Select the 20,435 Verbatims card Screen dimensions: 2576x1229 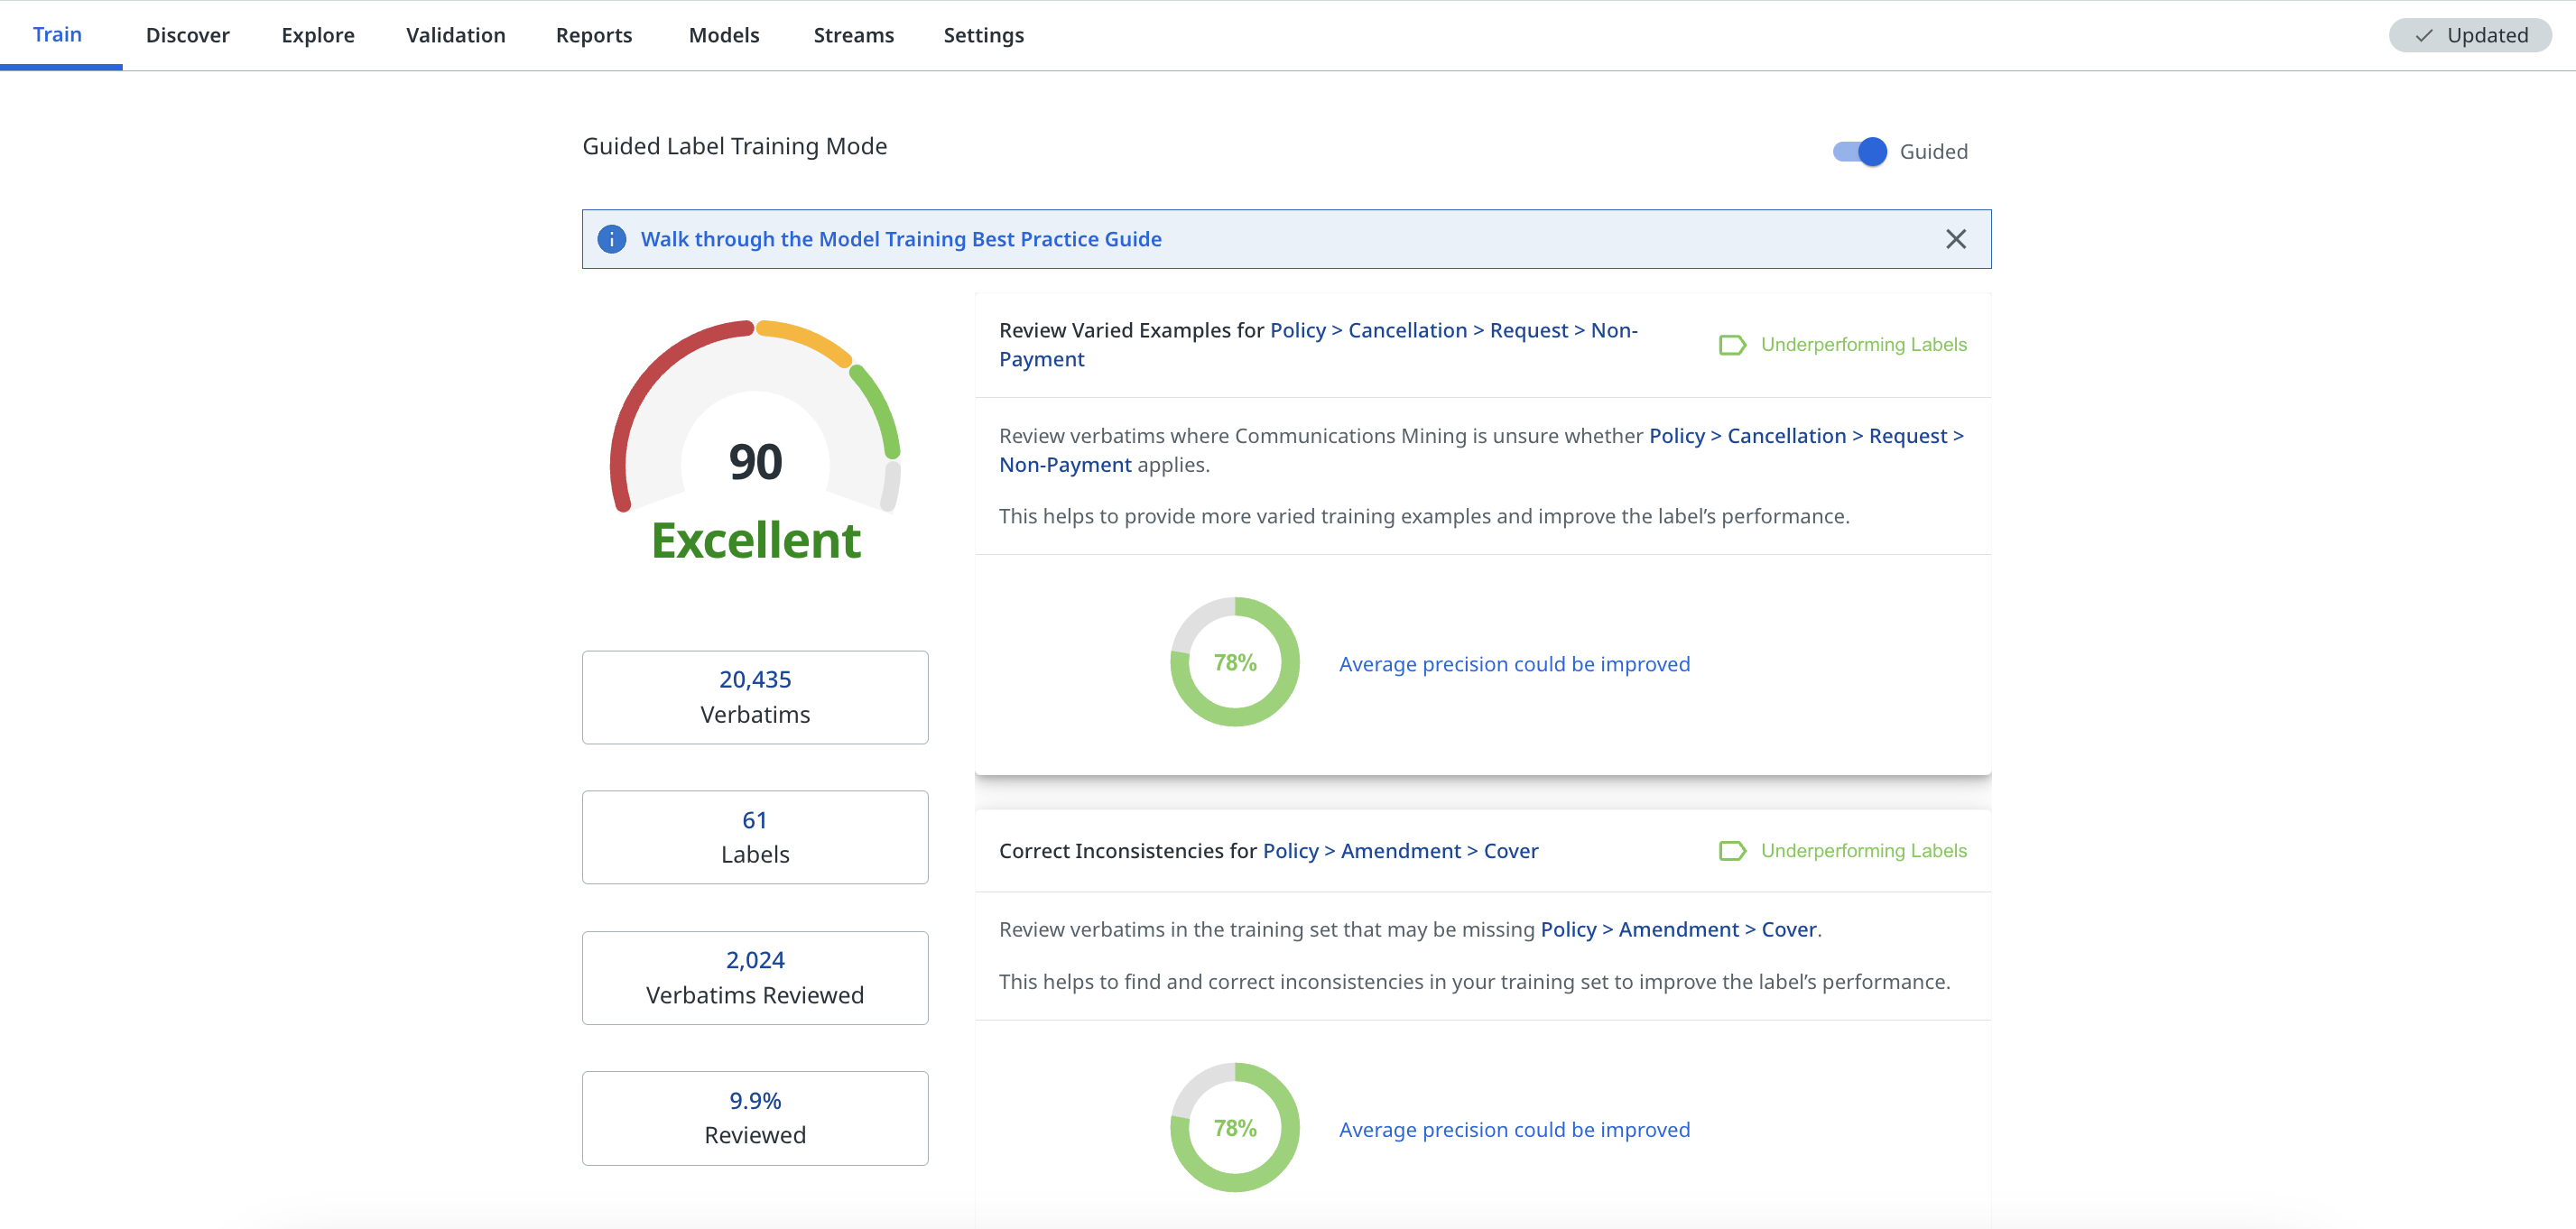(x=755, y=697)
